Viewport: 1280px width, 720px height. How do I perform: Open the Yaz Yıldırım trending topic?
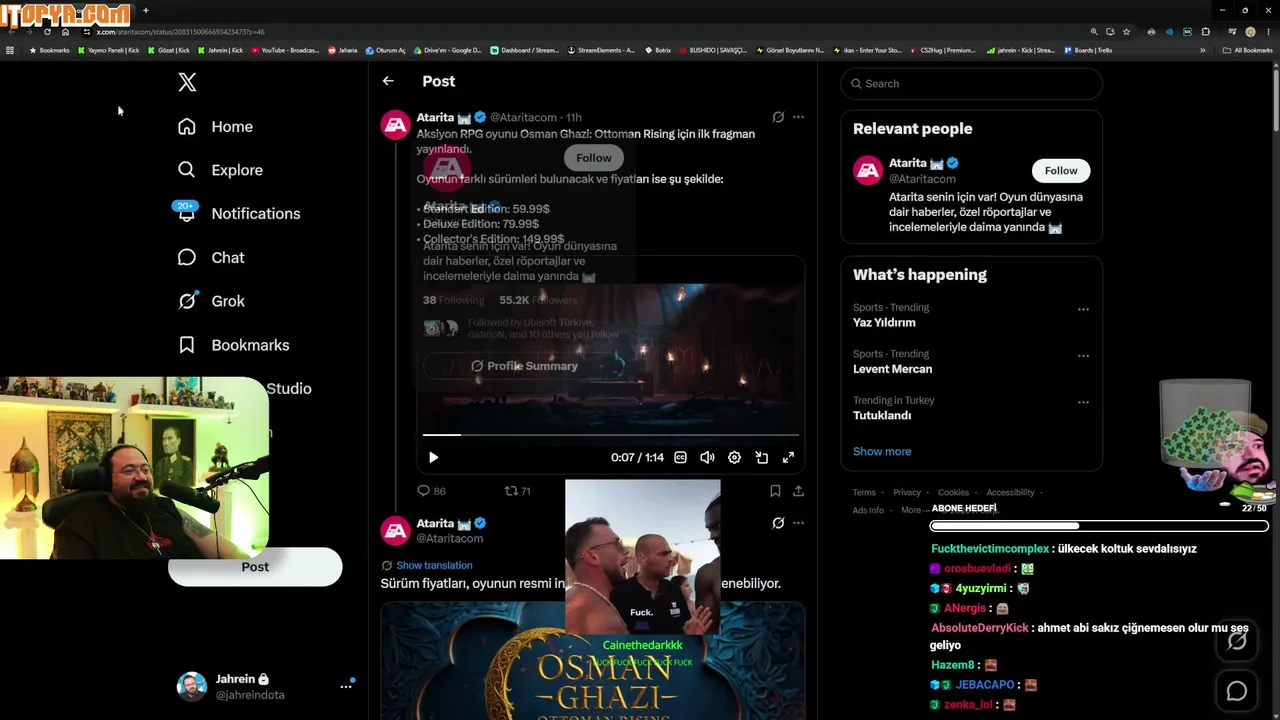[x=884, y=323]
